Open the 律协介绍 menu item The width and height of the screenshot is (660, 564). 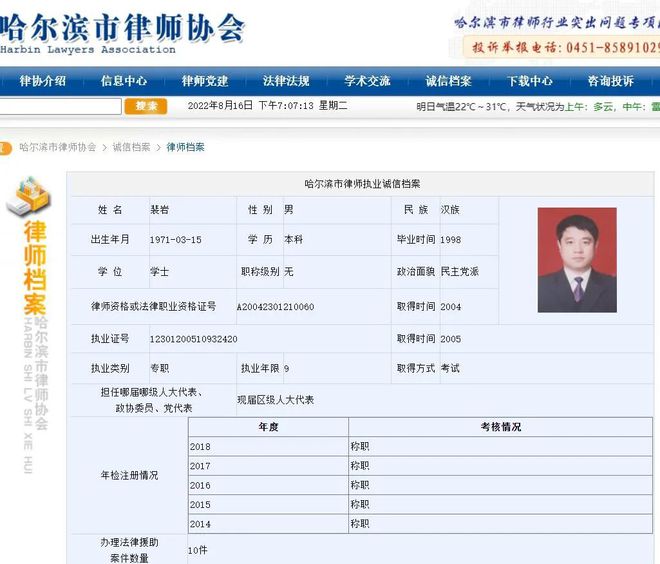(x=43, y=81)
